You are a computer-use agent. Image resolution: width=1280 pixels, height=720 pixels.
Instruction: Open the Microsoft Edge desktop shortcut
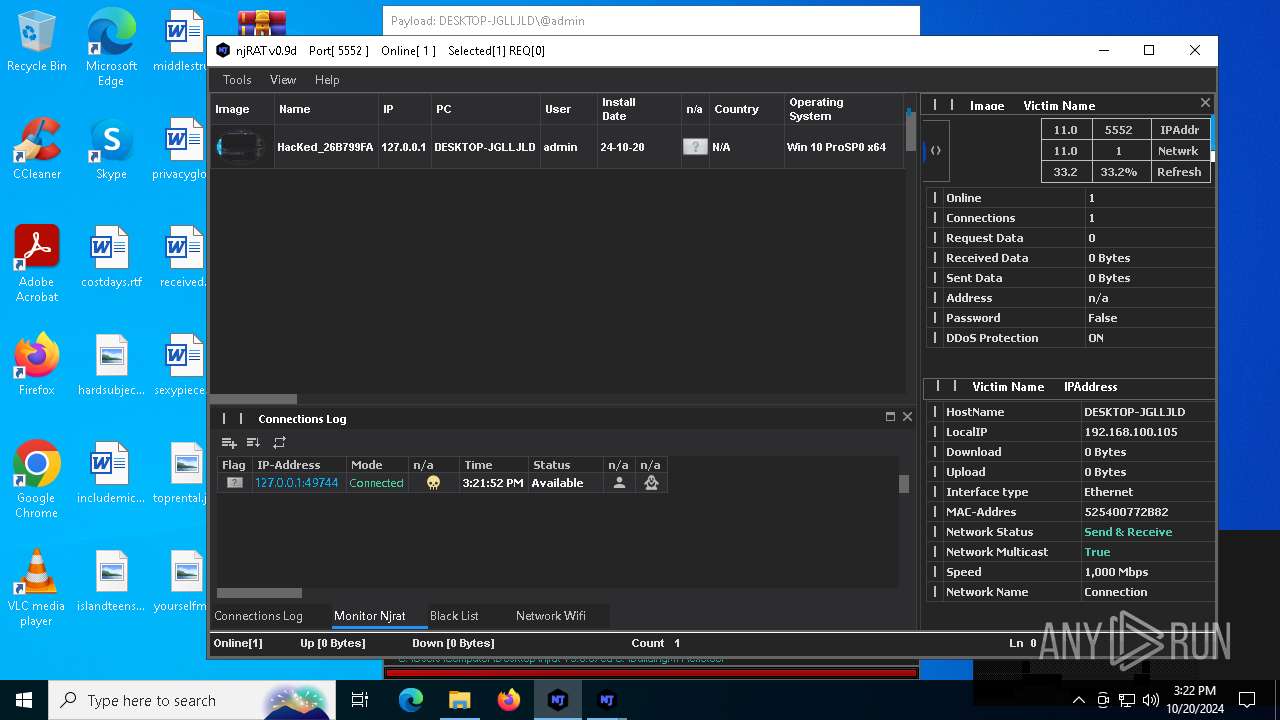tap(111, 48)
